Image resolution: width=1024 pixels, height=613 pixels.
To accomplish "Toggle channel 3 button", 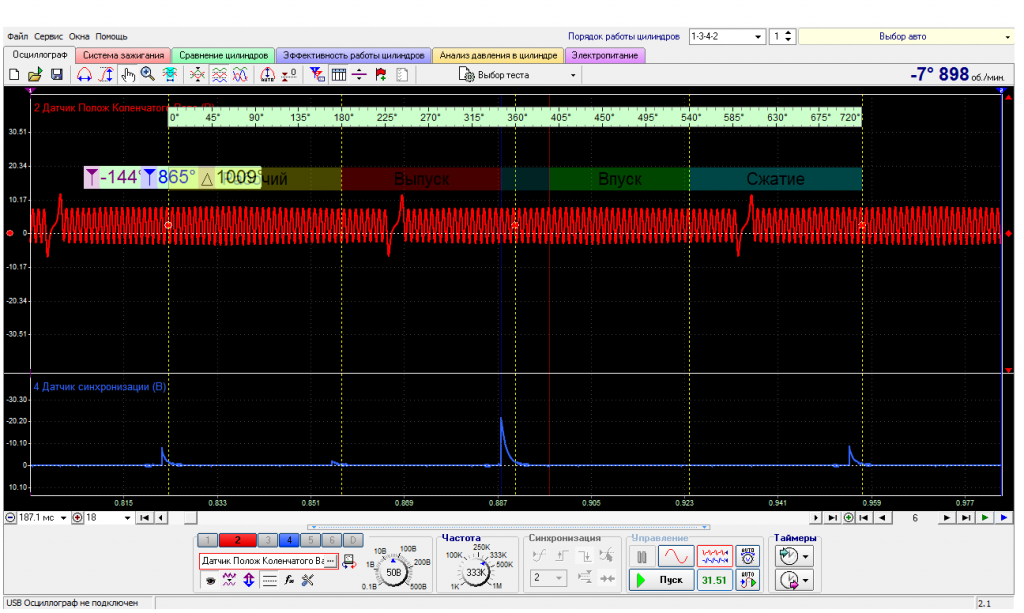I will click(267, 540).
